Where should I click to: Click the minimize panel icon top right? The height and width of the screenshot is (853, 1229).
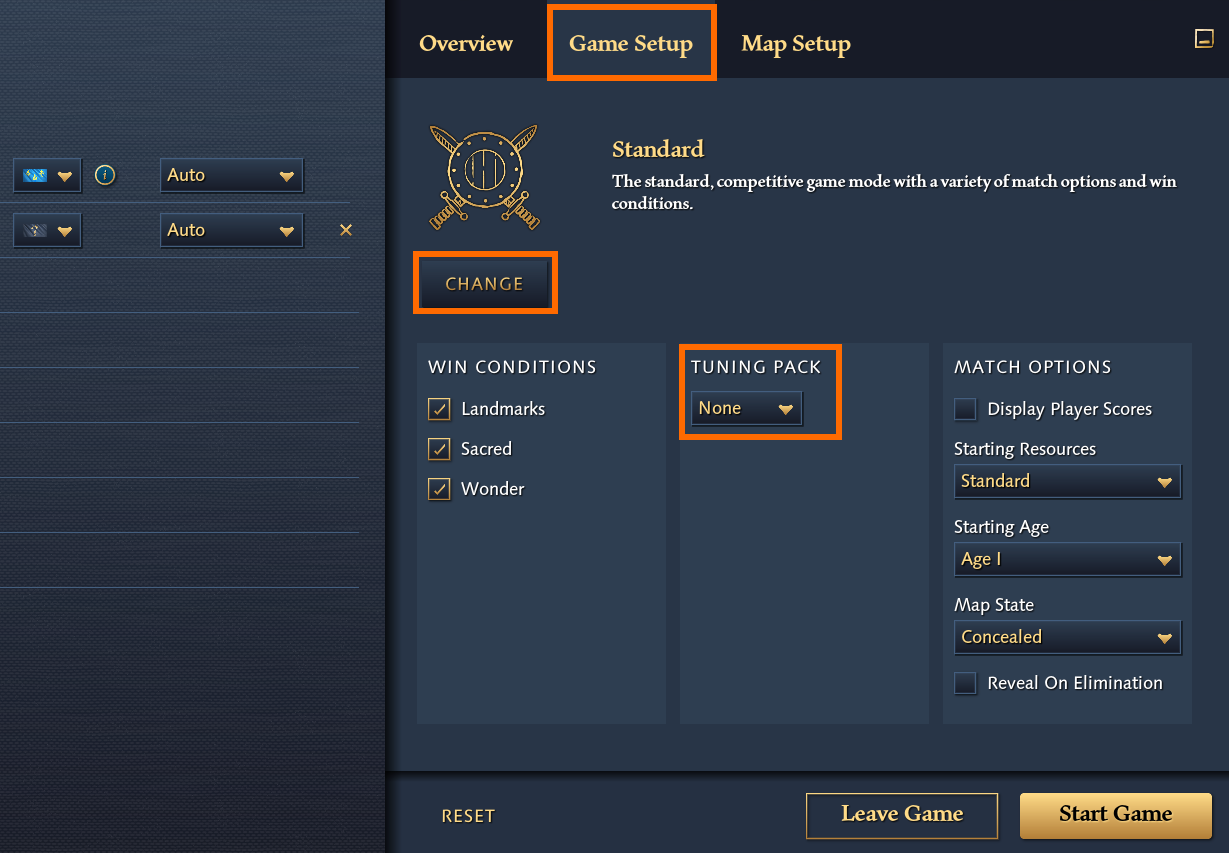point(1204,39)
